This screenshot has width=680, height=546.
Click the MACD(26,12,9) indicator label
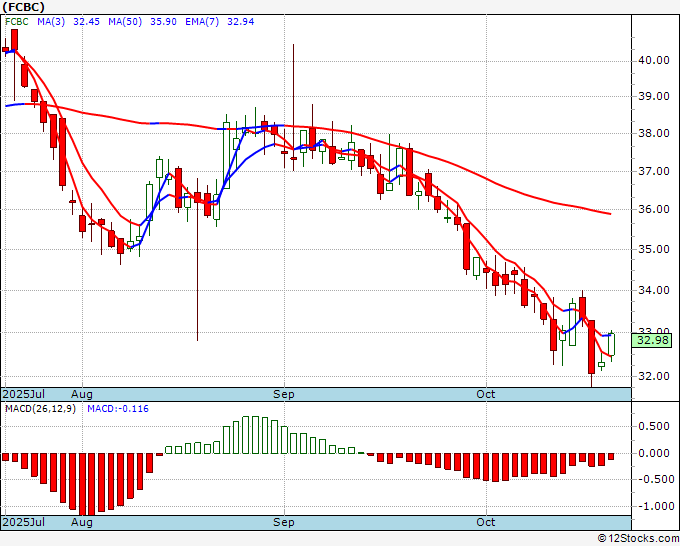coord(40,409)
